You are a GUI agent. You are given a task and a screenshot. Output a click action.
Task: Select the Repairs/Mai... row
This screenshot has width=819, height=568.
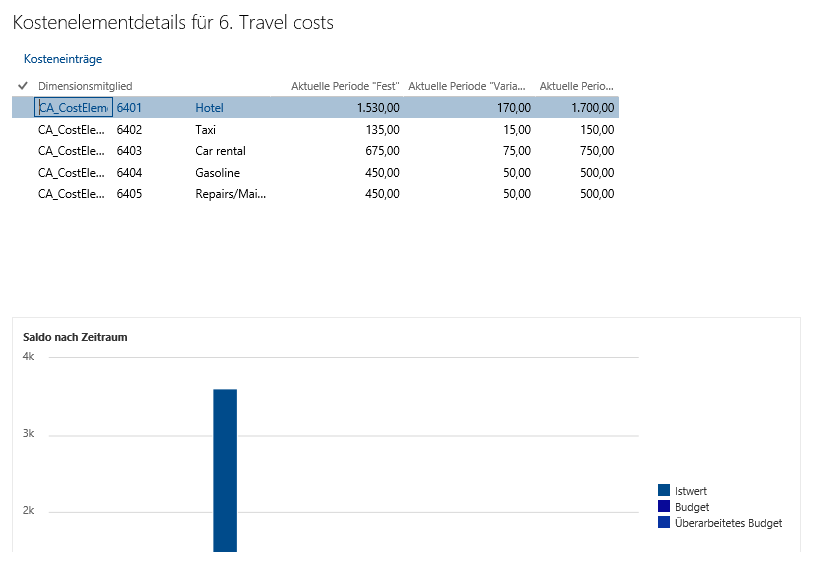tap(230, 194)
